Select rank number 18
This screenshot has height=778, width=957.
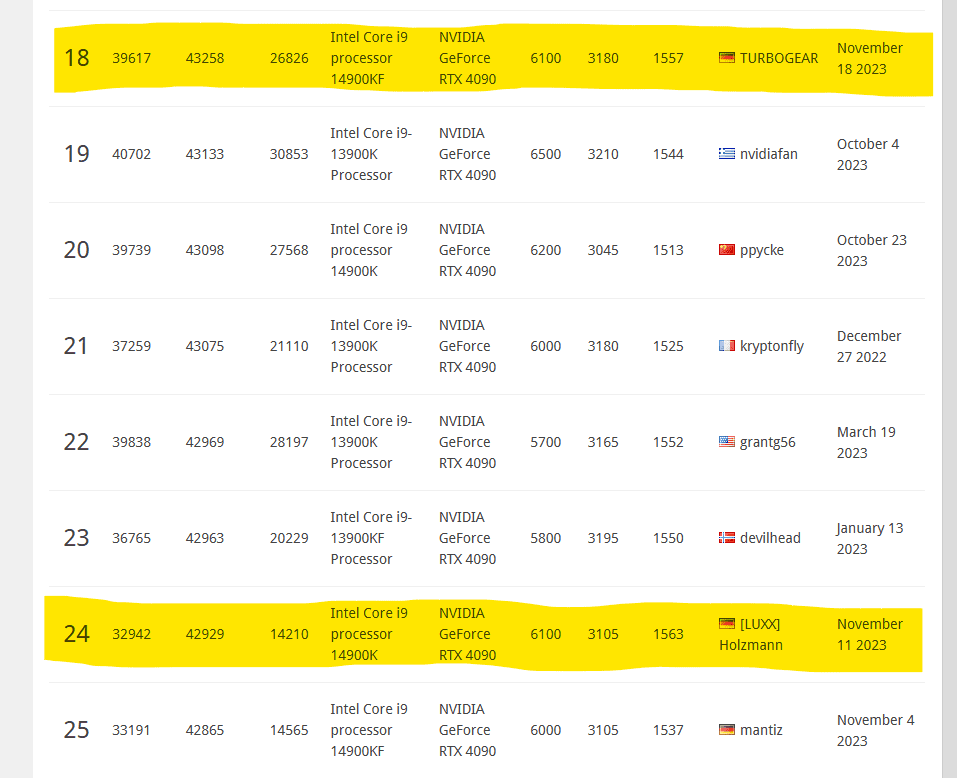[x=76, y=58]
